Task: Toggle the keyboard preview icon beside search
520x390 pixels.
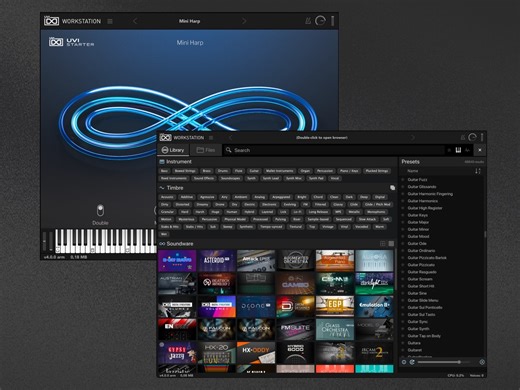Action: [458, 150]
